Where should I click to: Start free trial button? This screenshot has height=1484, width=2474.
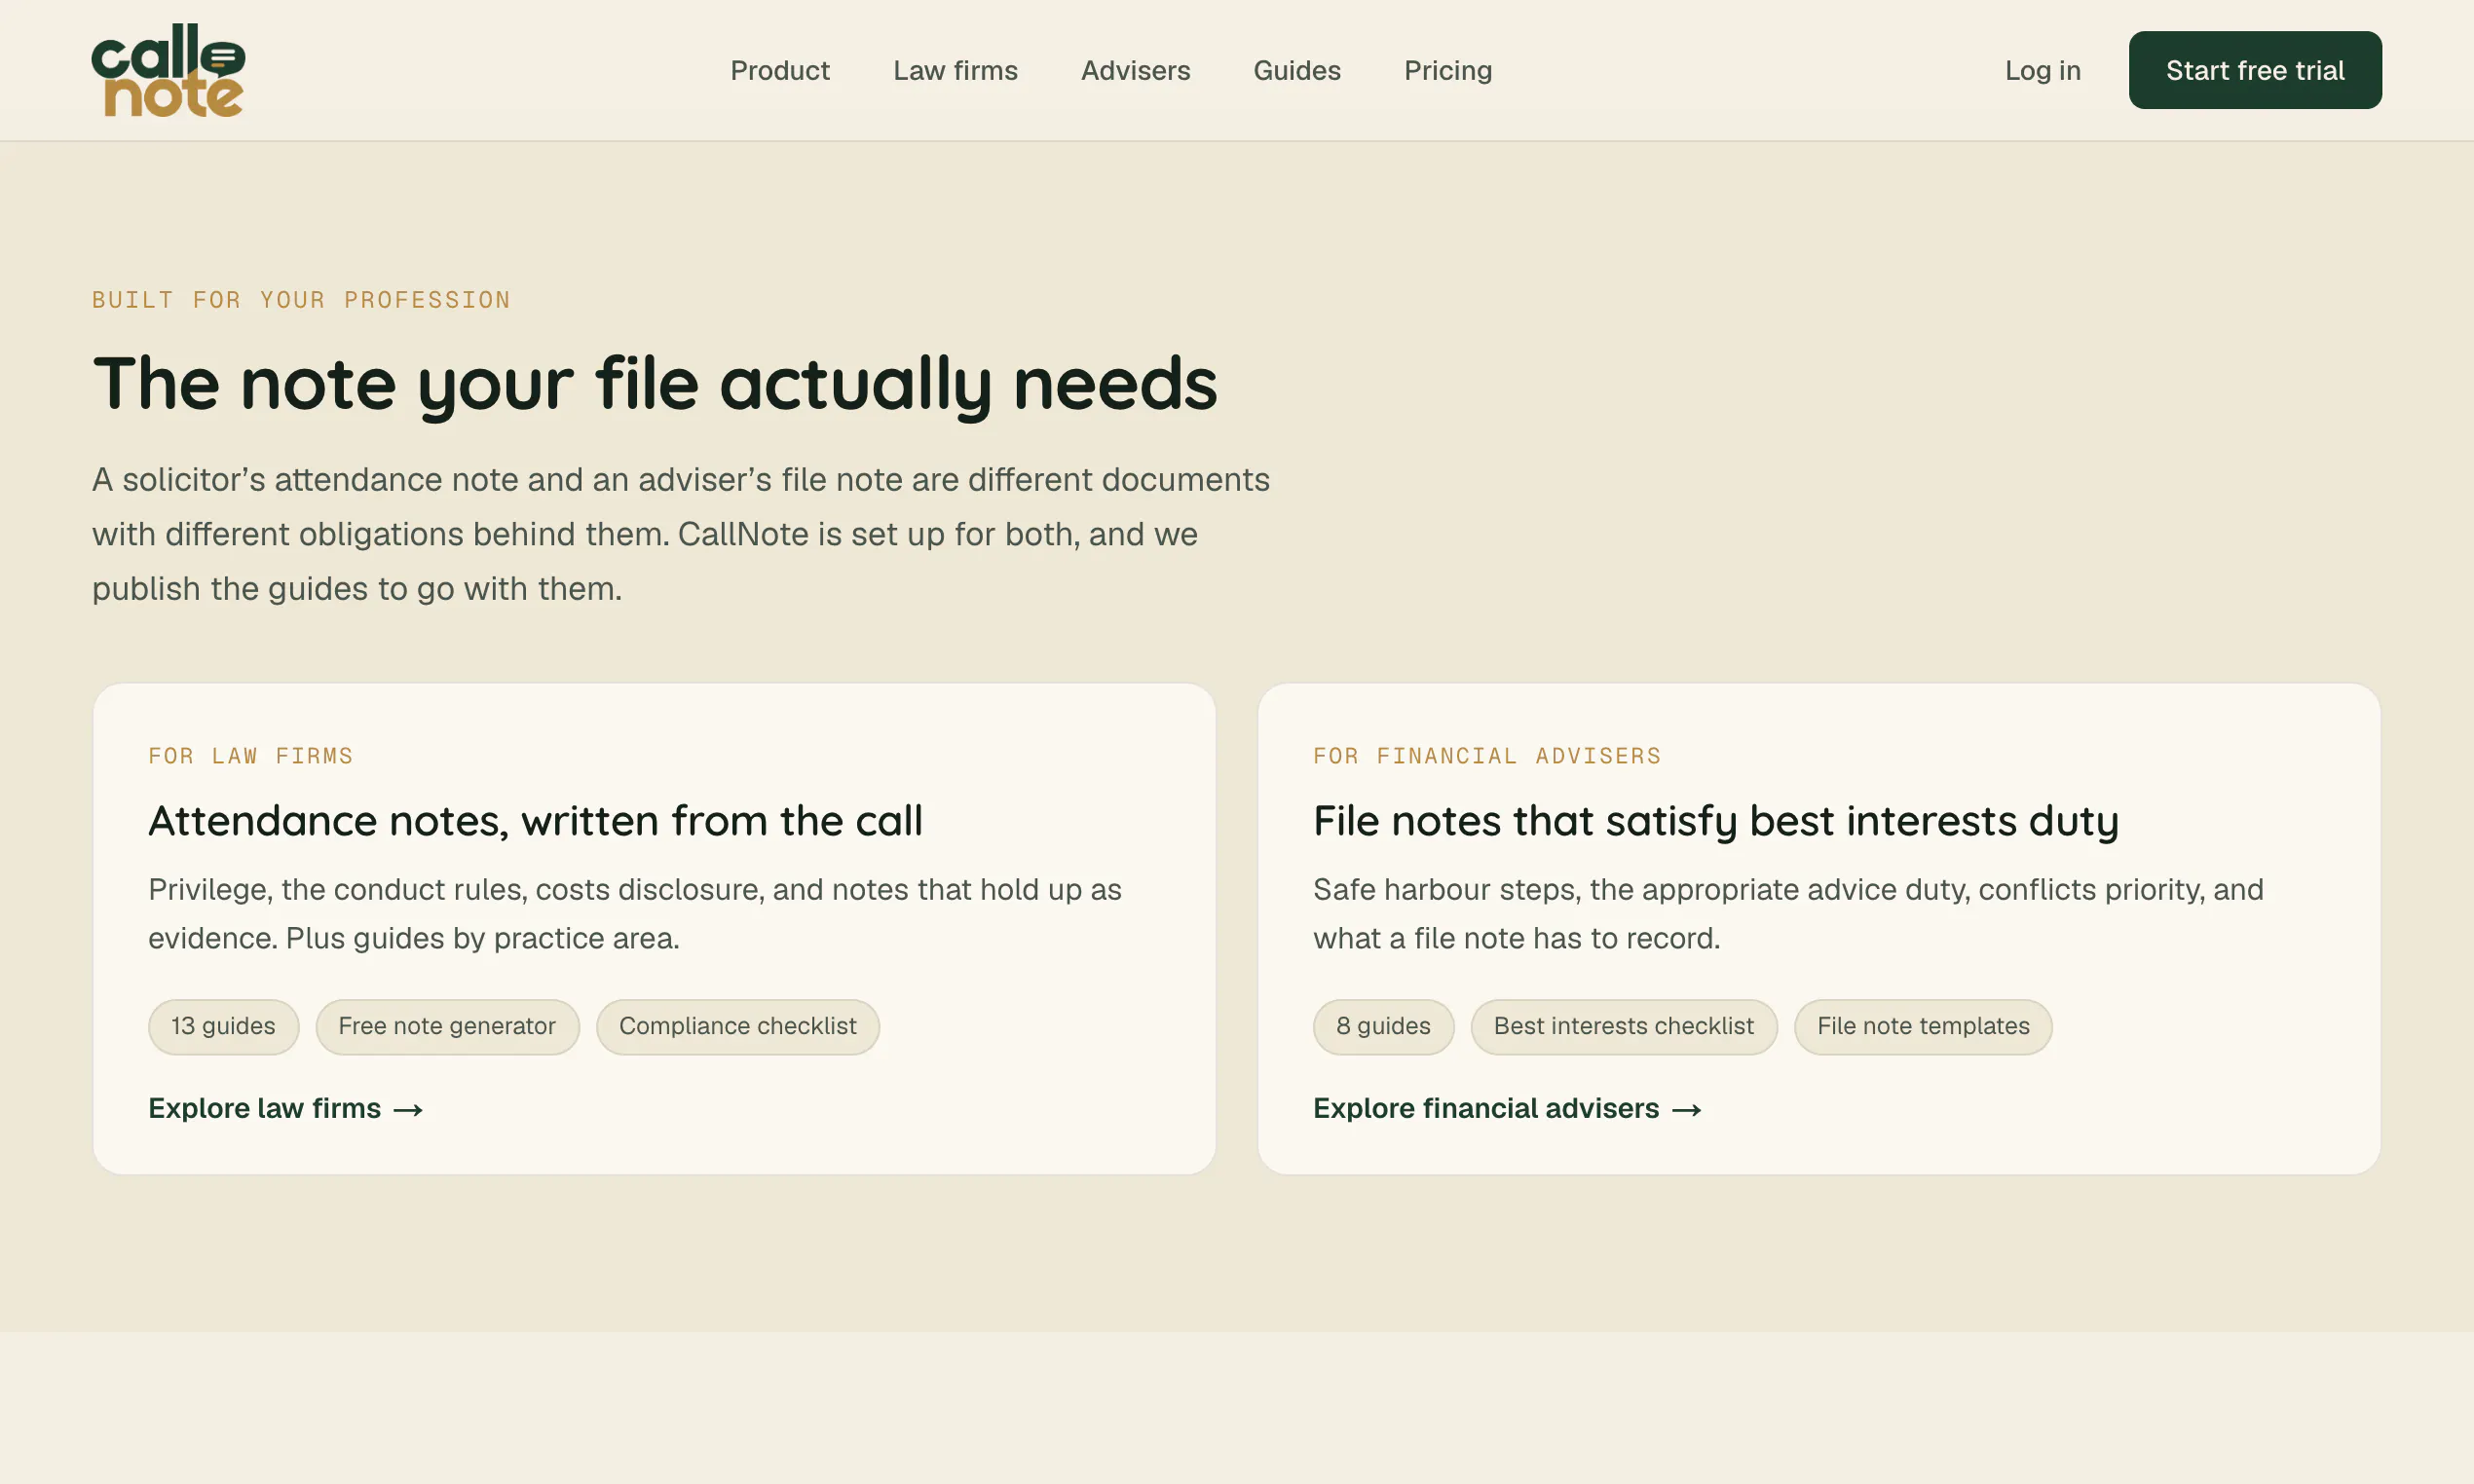2254,70
